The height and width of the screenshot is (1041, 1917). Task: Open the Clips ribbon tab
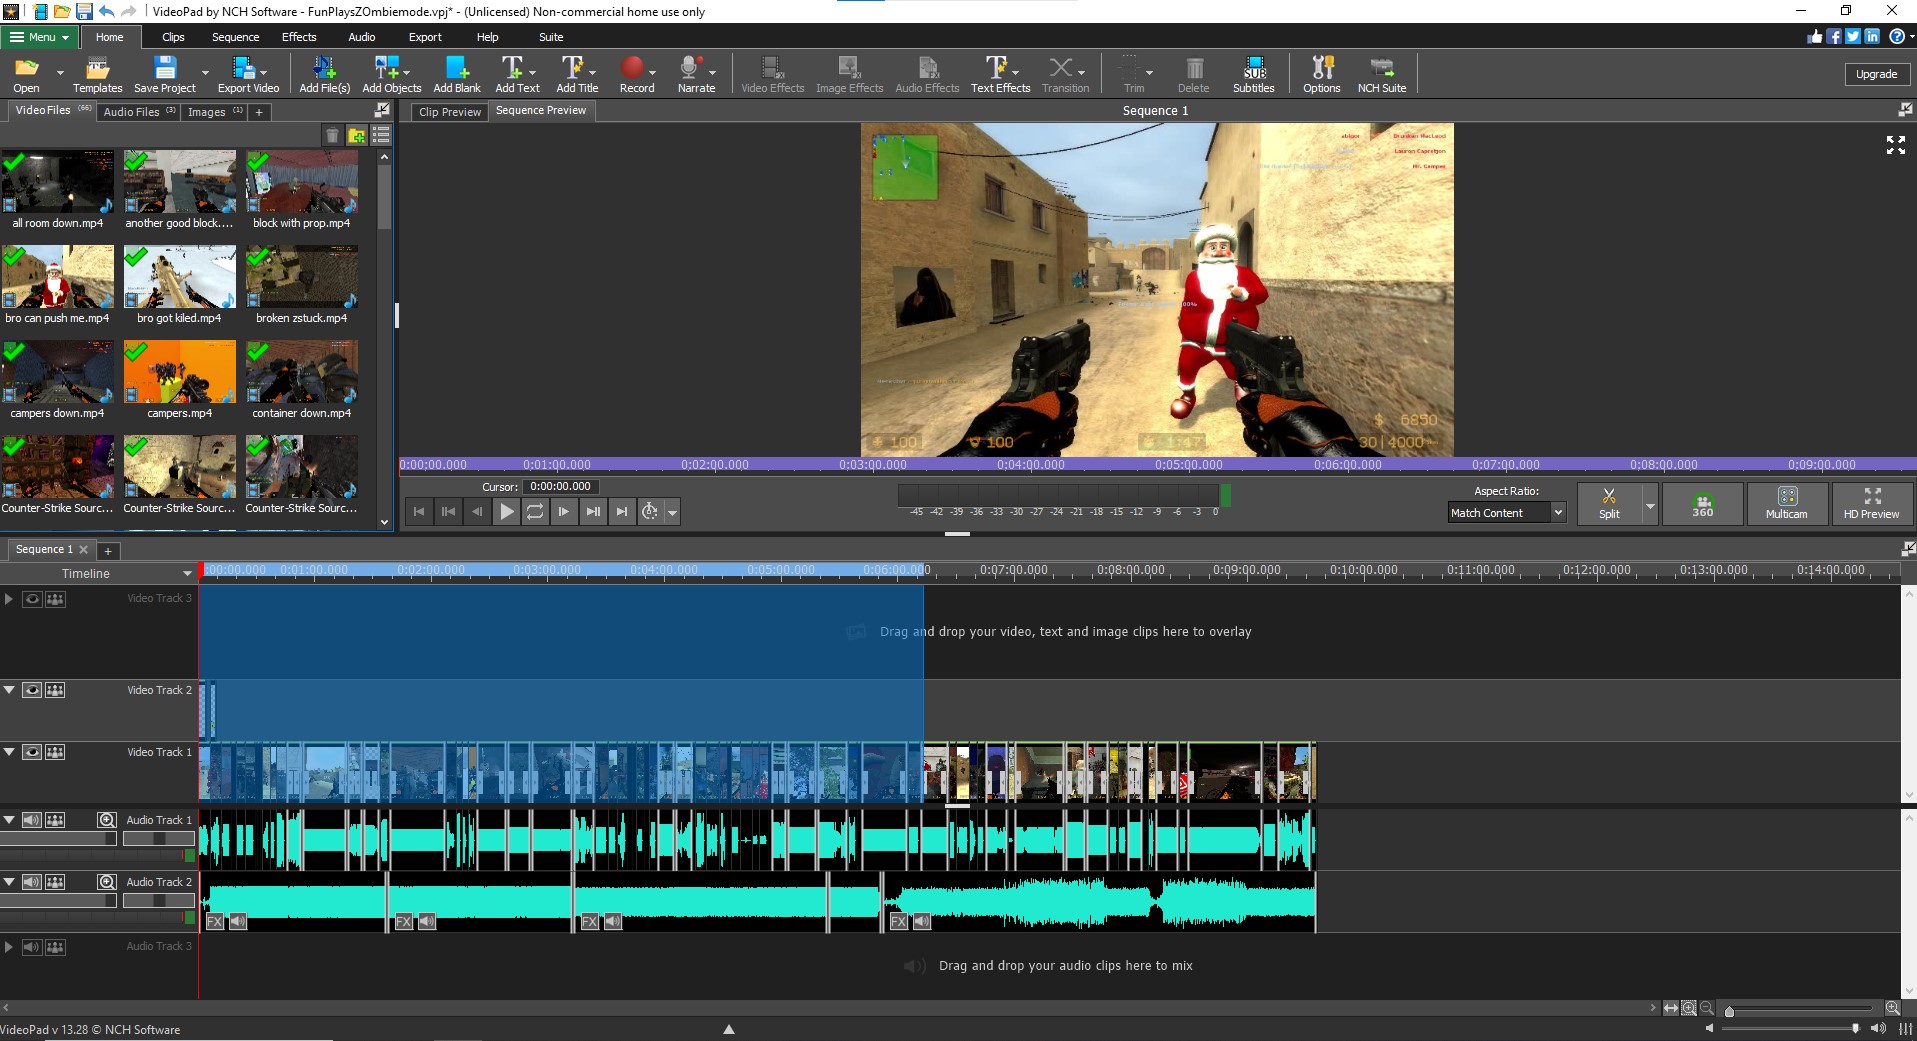pyautogui.click(x=173, y=37)
